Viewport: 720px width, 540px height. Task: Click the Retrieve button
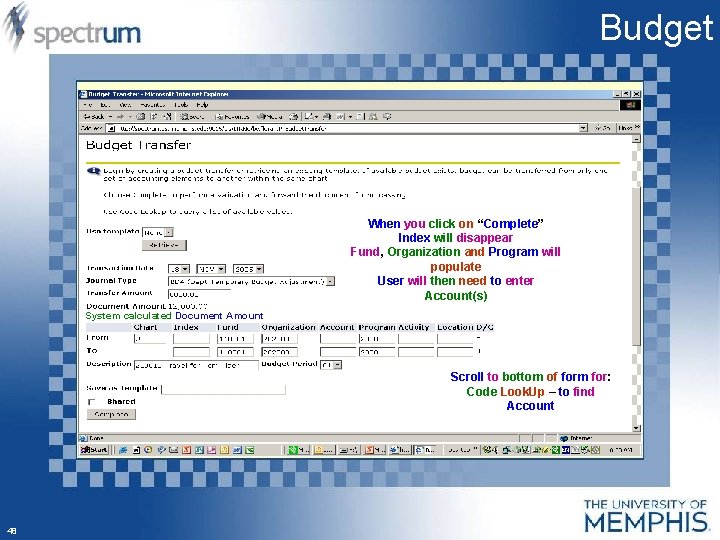[x=164, y=245]
